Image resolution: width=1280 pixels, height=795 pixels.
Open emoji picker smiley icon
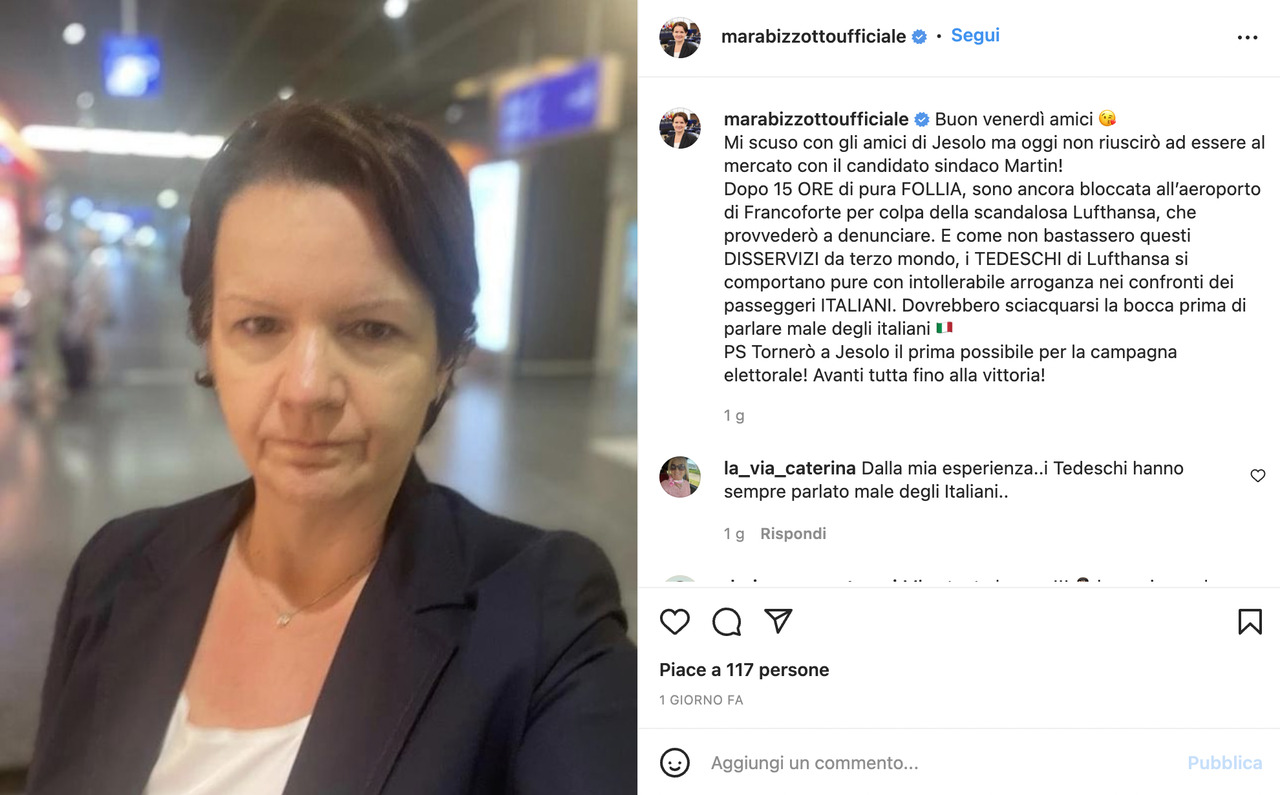coord(675,763)
